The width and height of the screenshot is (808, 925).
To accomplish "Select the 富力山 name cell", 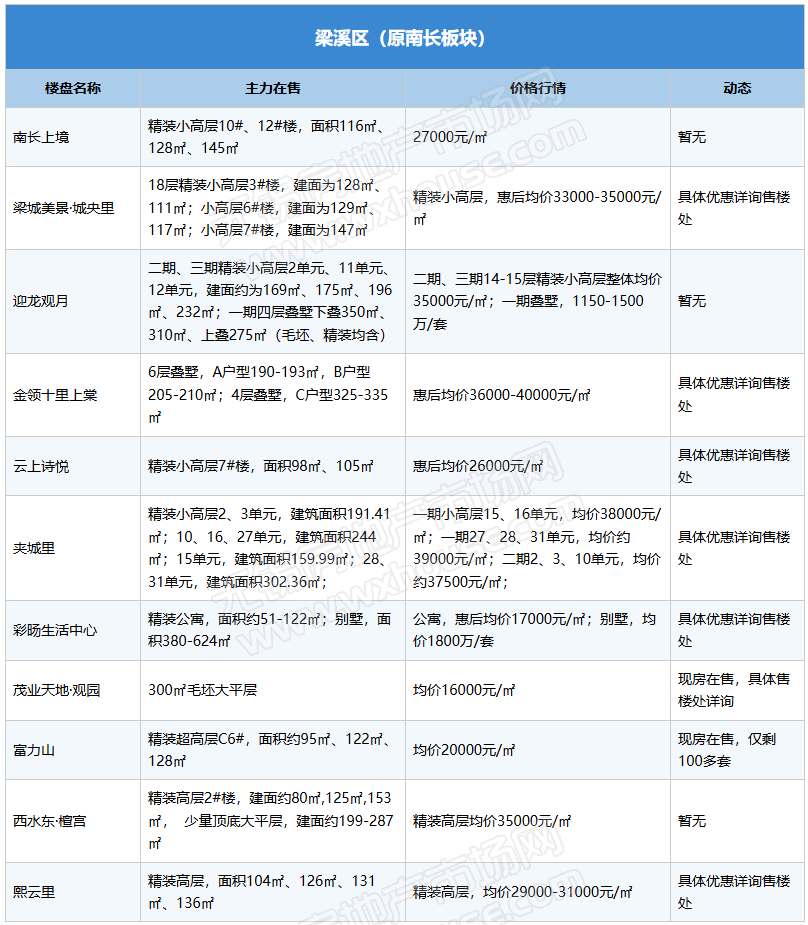I will (35, 750).
